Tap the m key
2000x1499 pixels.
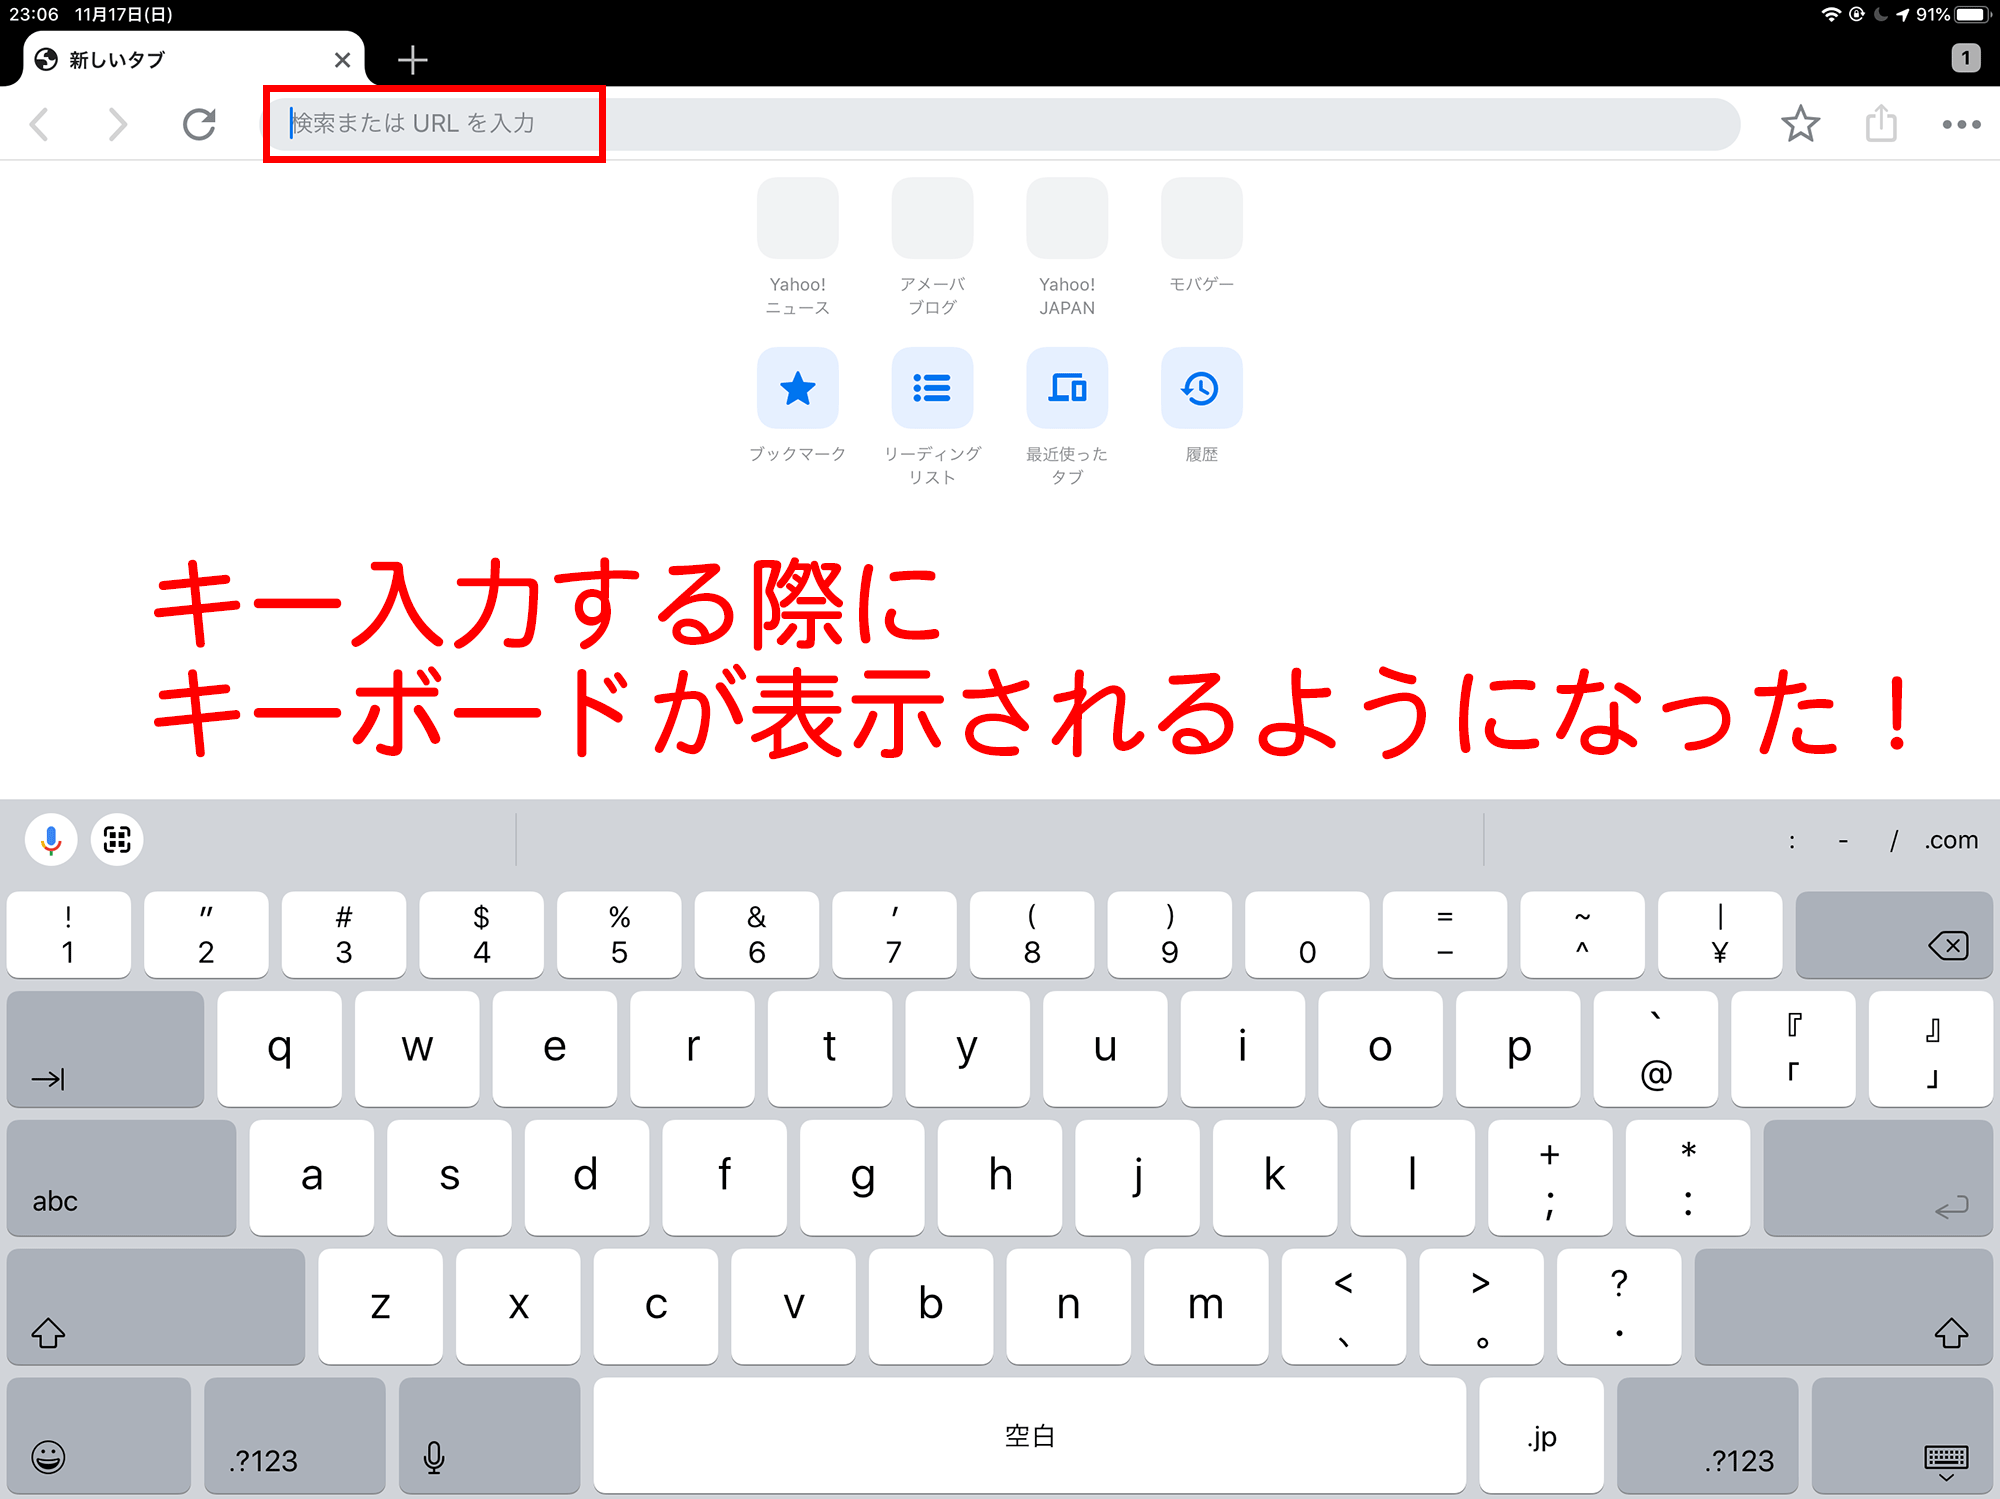[1206, 1307]
